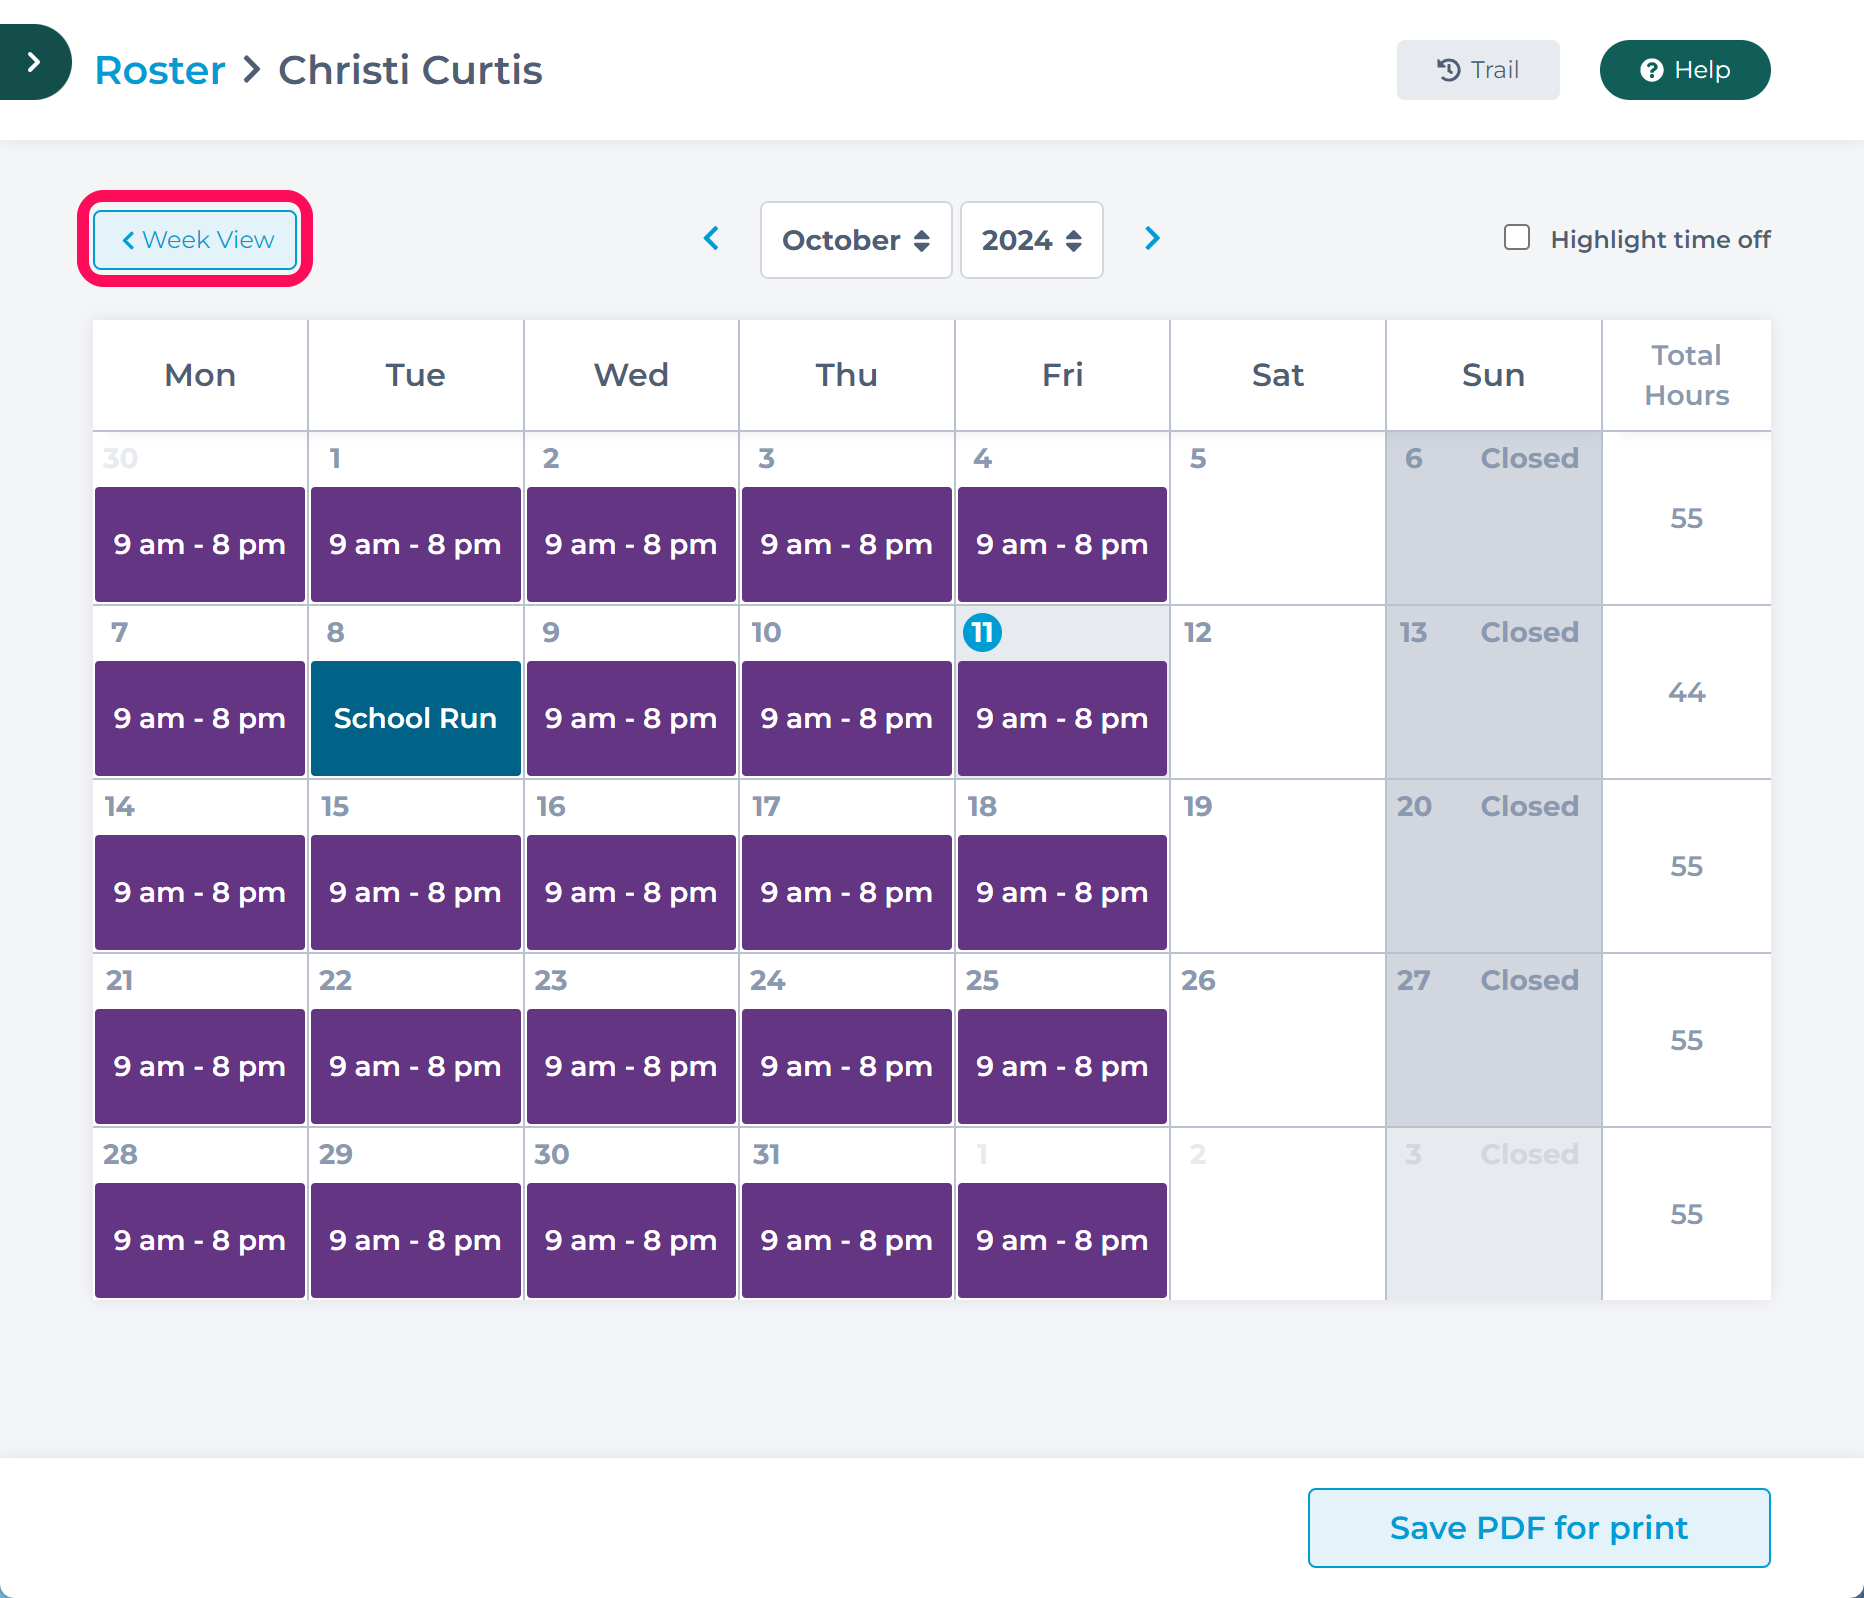Open the shift on Tuesday 1 October

[416, 544]
